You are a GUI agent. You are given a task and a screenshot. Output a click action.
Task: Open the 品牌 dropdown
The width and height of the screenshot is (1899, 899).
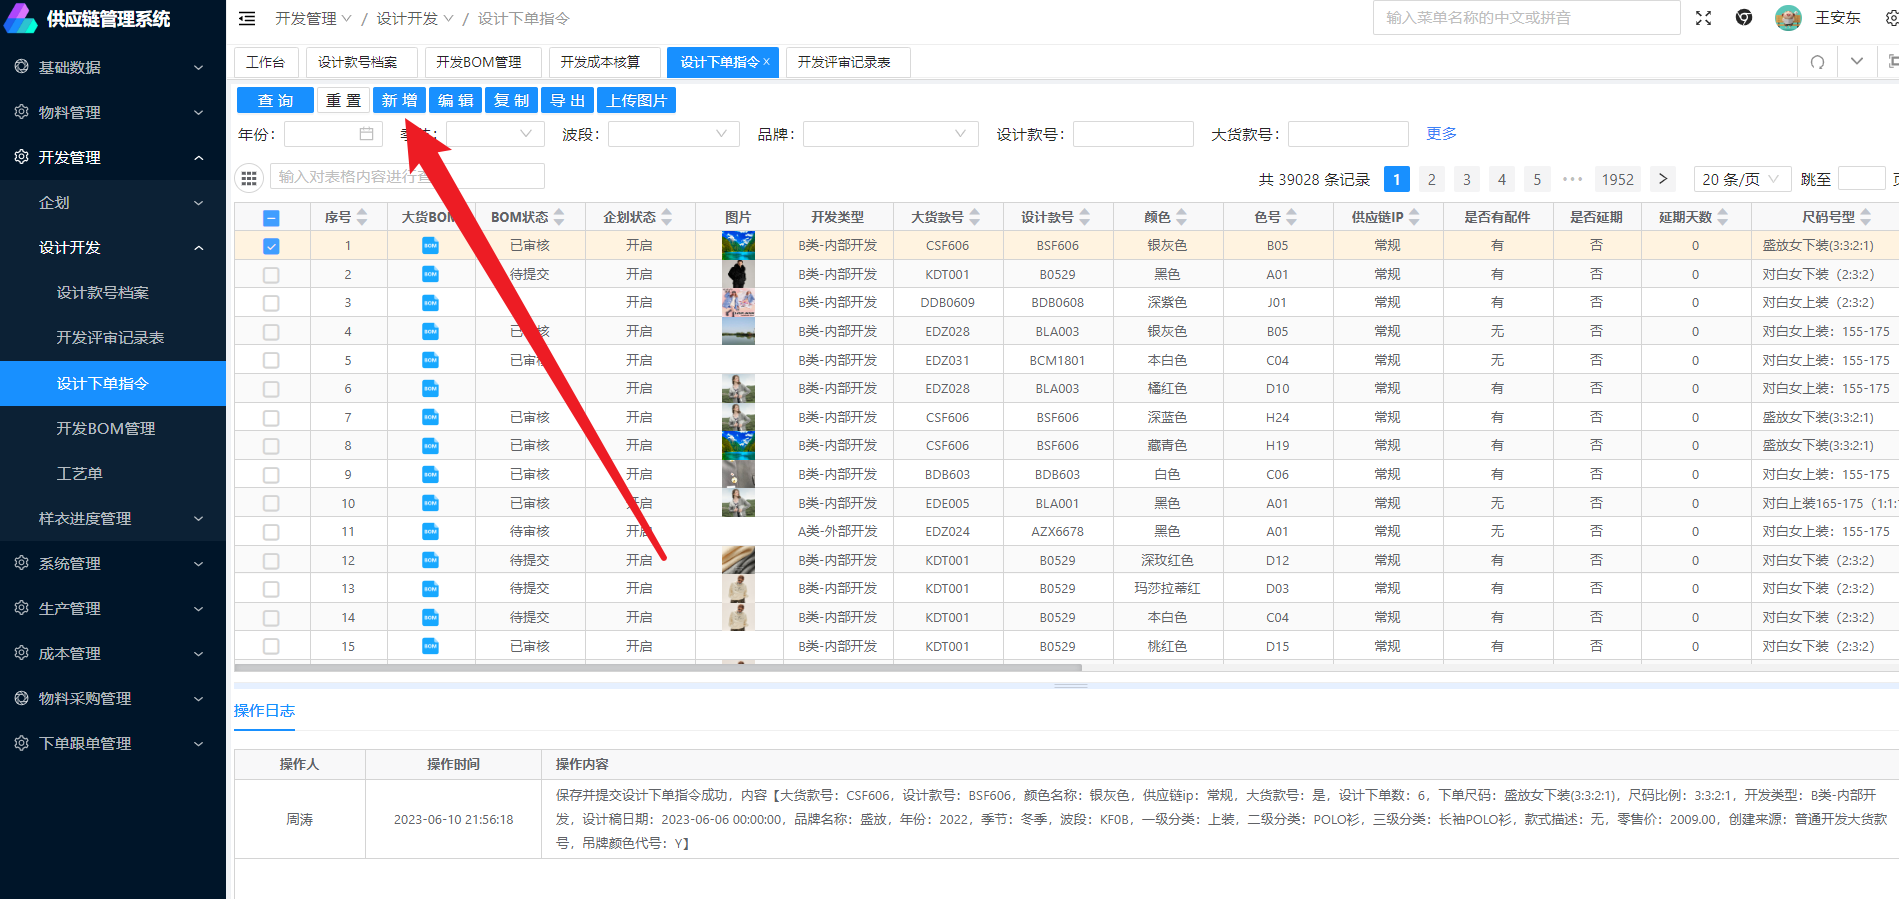coord(889,134)
